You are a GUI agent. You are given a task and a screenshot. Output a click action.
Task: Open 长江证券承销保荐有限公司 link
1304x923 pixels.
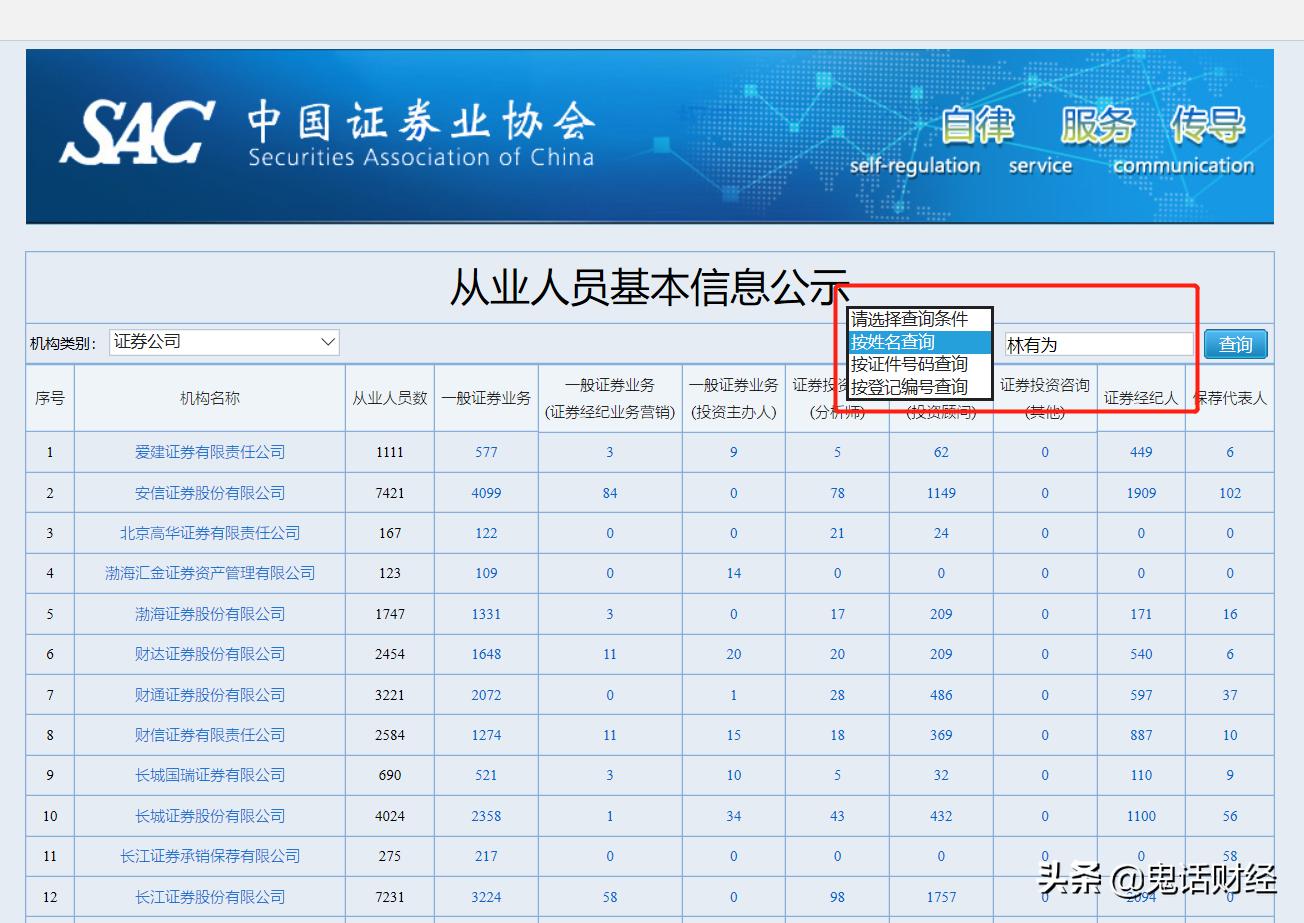click(209, 856)
